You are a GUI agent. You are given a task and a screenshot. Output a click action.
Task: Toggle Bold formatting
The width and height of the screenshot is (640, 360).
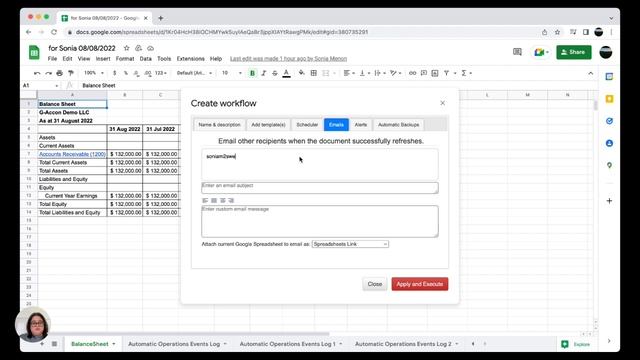252,73
